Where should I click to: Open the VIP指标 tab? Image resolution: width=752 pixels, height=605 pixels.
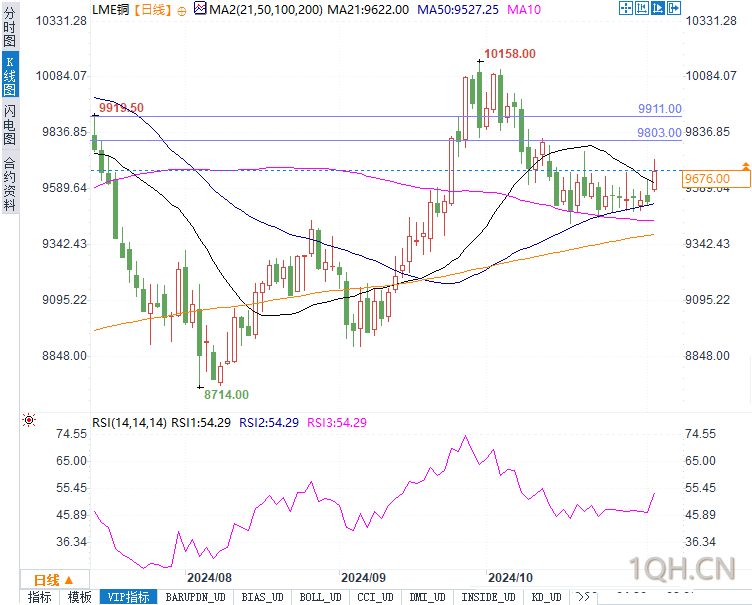129,597
